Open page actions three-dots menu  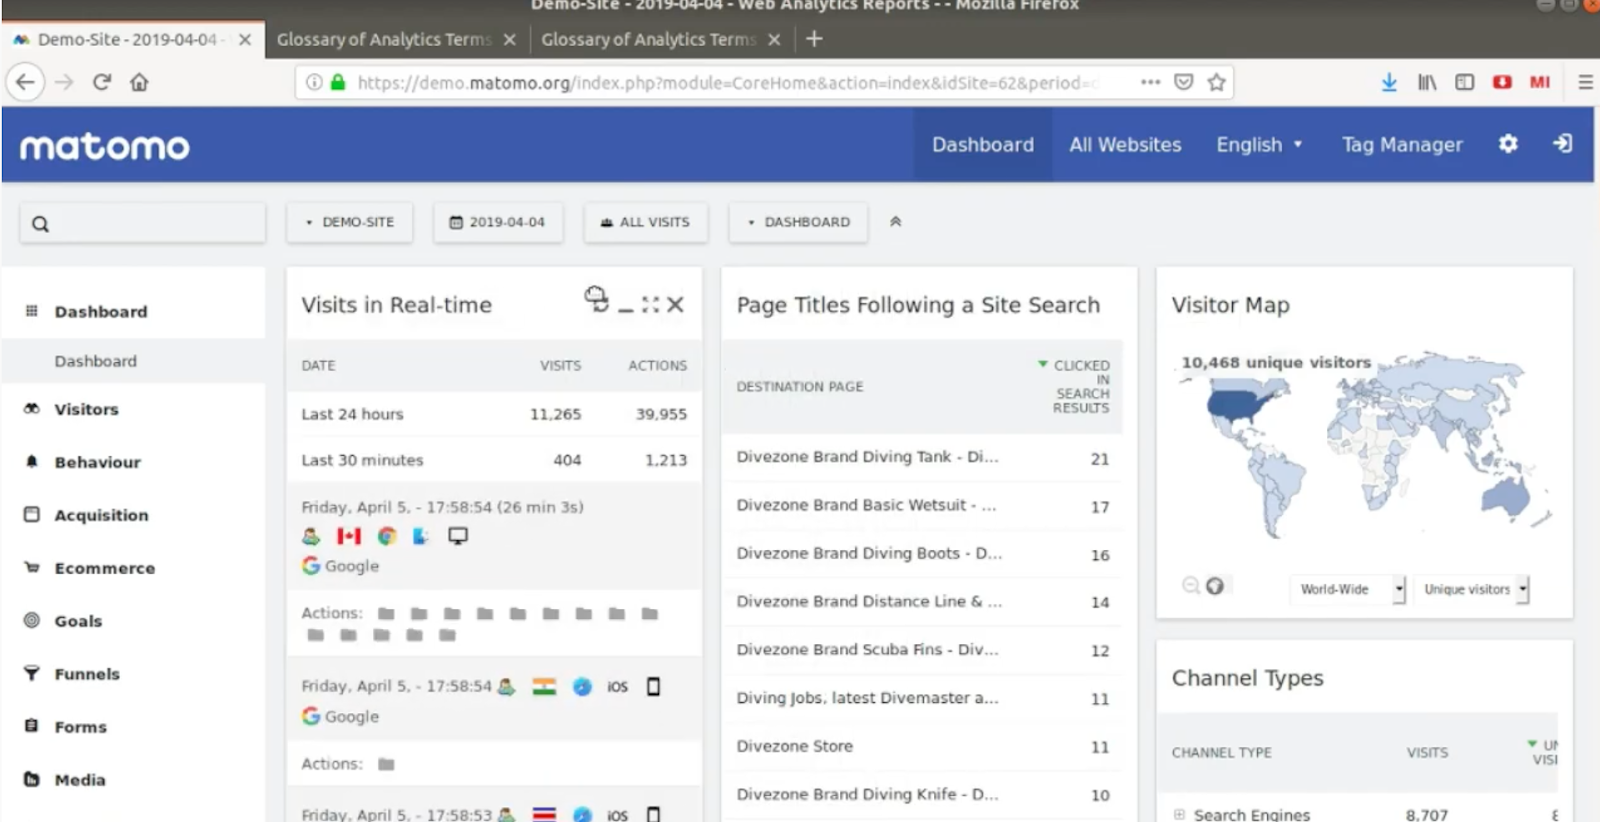click(x=1150, y=82)
